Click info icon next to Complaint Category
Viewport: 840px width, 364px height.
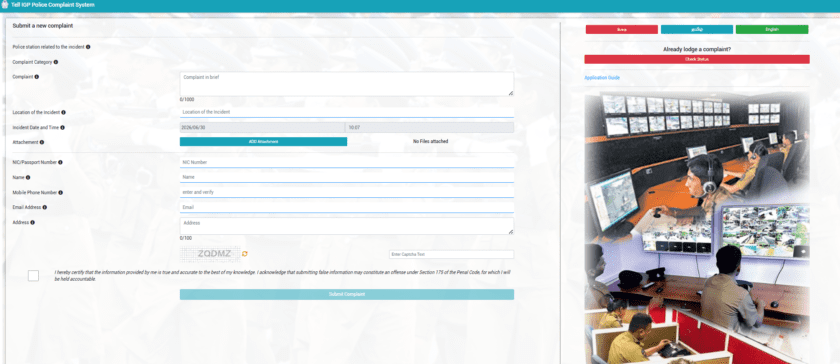(x=56, y=62)
